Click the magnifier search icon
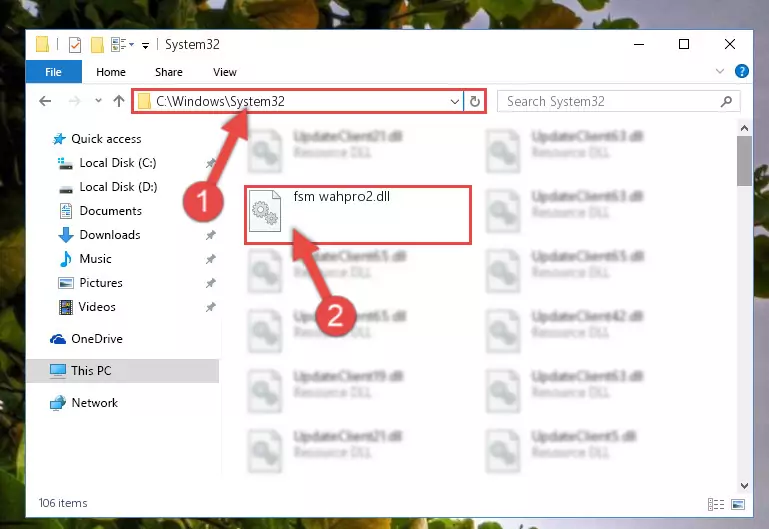 726,101
